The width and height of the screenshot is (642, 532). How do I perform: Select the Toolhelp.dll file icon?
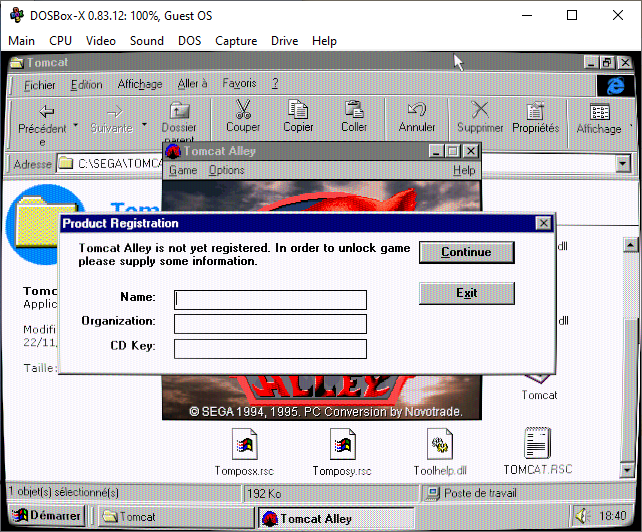pos(440,444)
